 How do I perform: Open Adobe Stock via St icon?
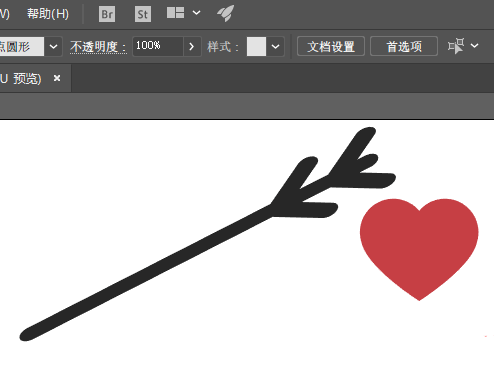pyautogui.click(x=143, y=14)
